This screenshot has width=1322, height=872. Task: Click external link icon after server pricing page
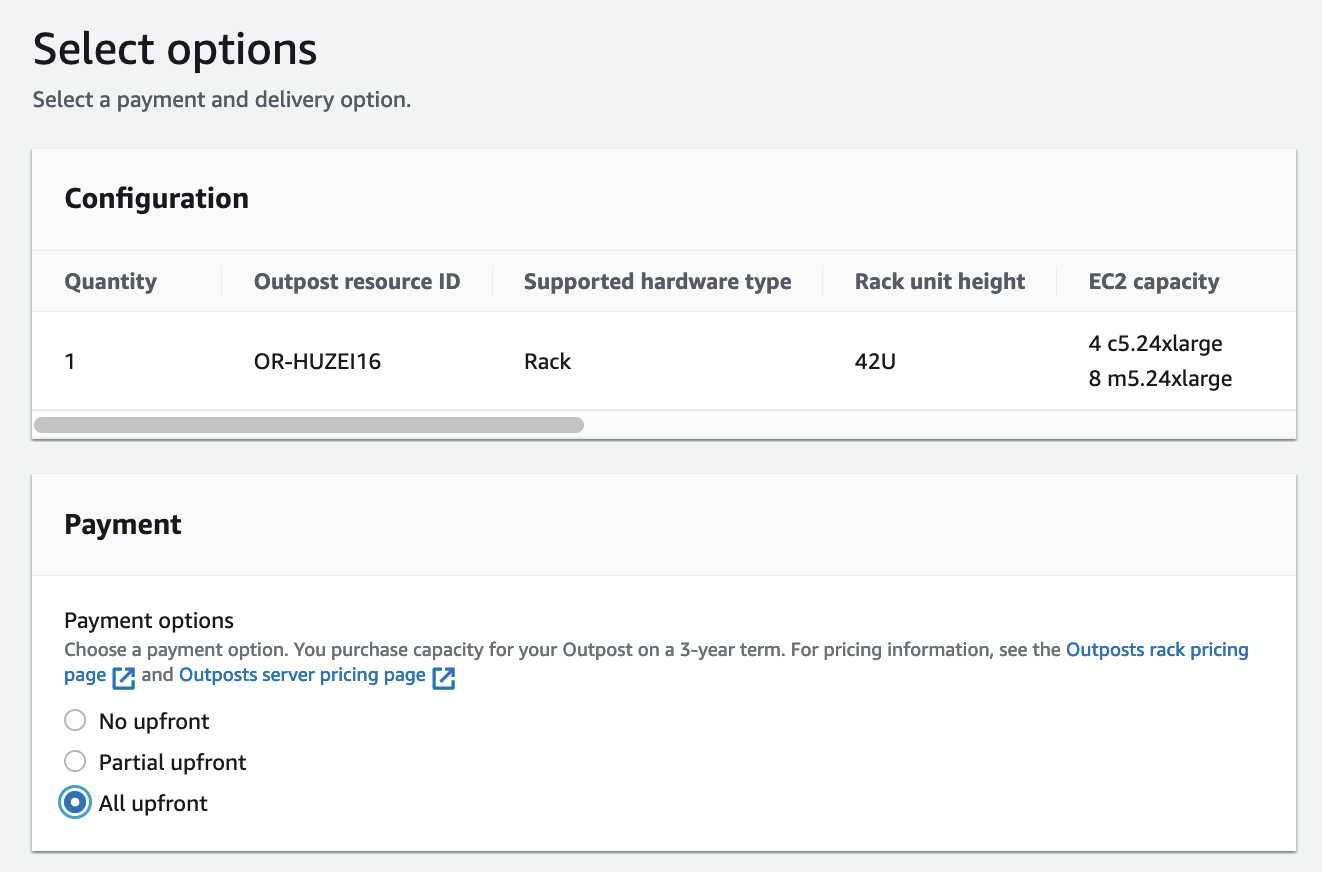click(444, 677)
